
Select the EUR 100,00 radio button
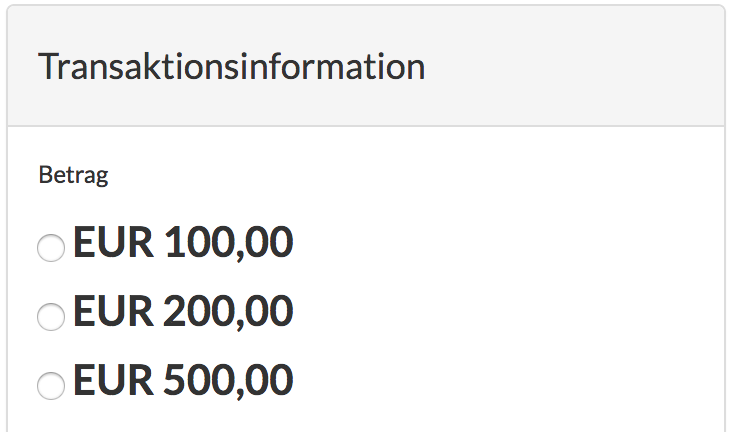coord(50,247)
